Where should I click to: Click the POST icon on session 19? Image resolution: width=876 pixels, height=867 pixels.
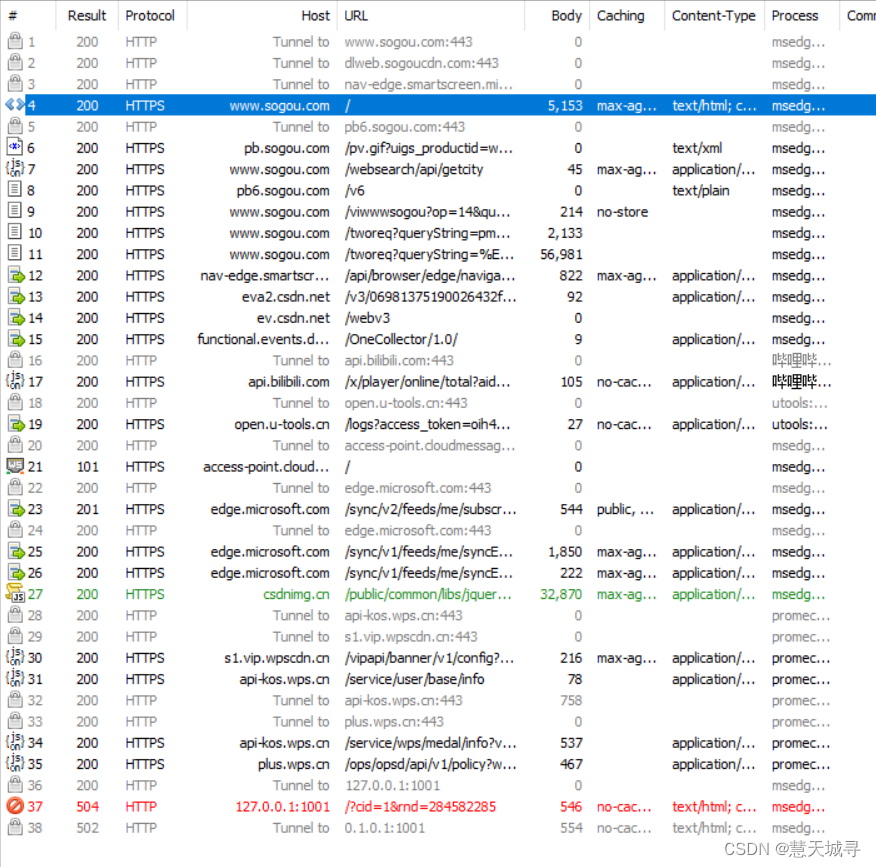coord(17,423)
